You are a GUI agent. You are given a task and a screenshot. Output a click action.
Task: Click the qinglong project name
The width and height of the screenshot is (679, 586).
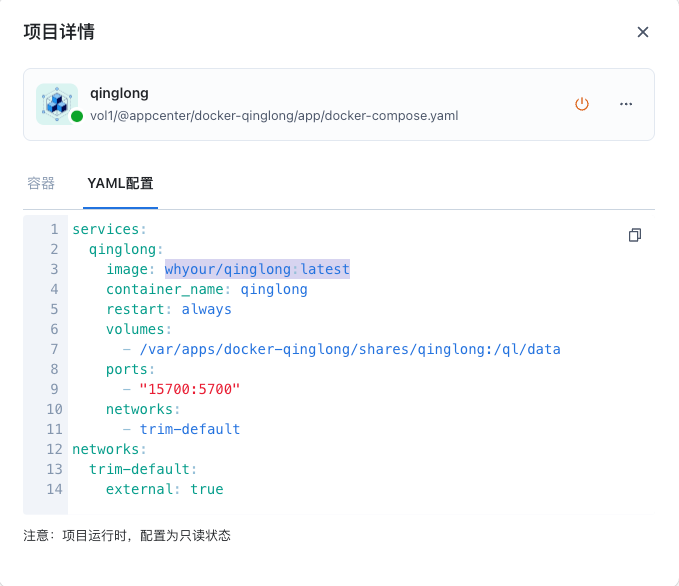pyautogui.click(x=119, y=93)
